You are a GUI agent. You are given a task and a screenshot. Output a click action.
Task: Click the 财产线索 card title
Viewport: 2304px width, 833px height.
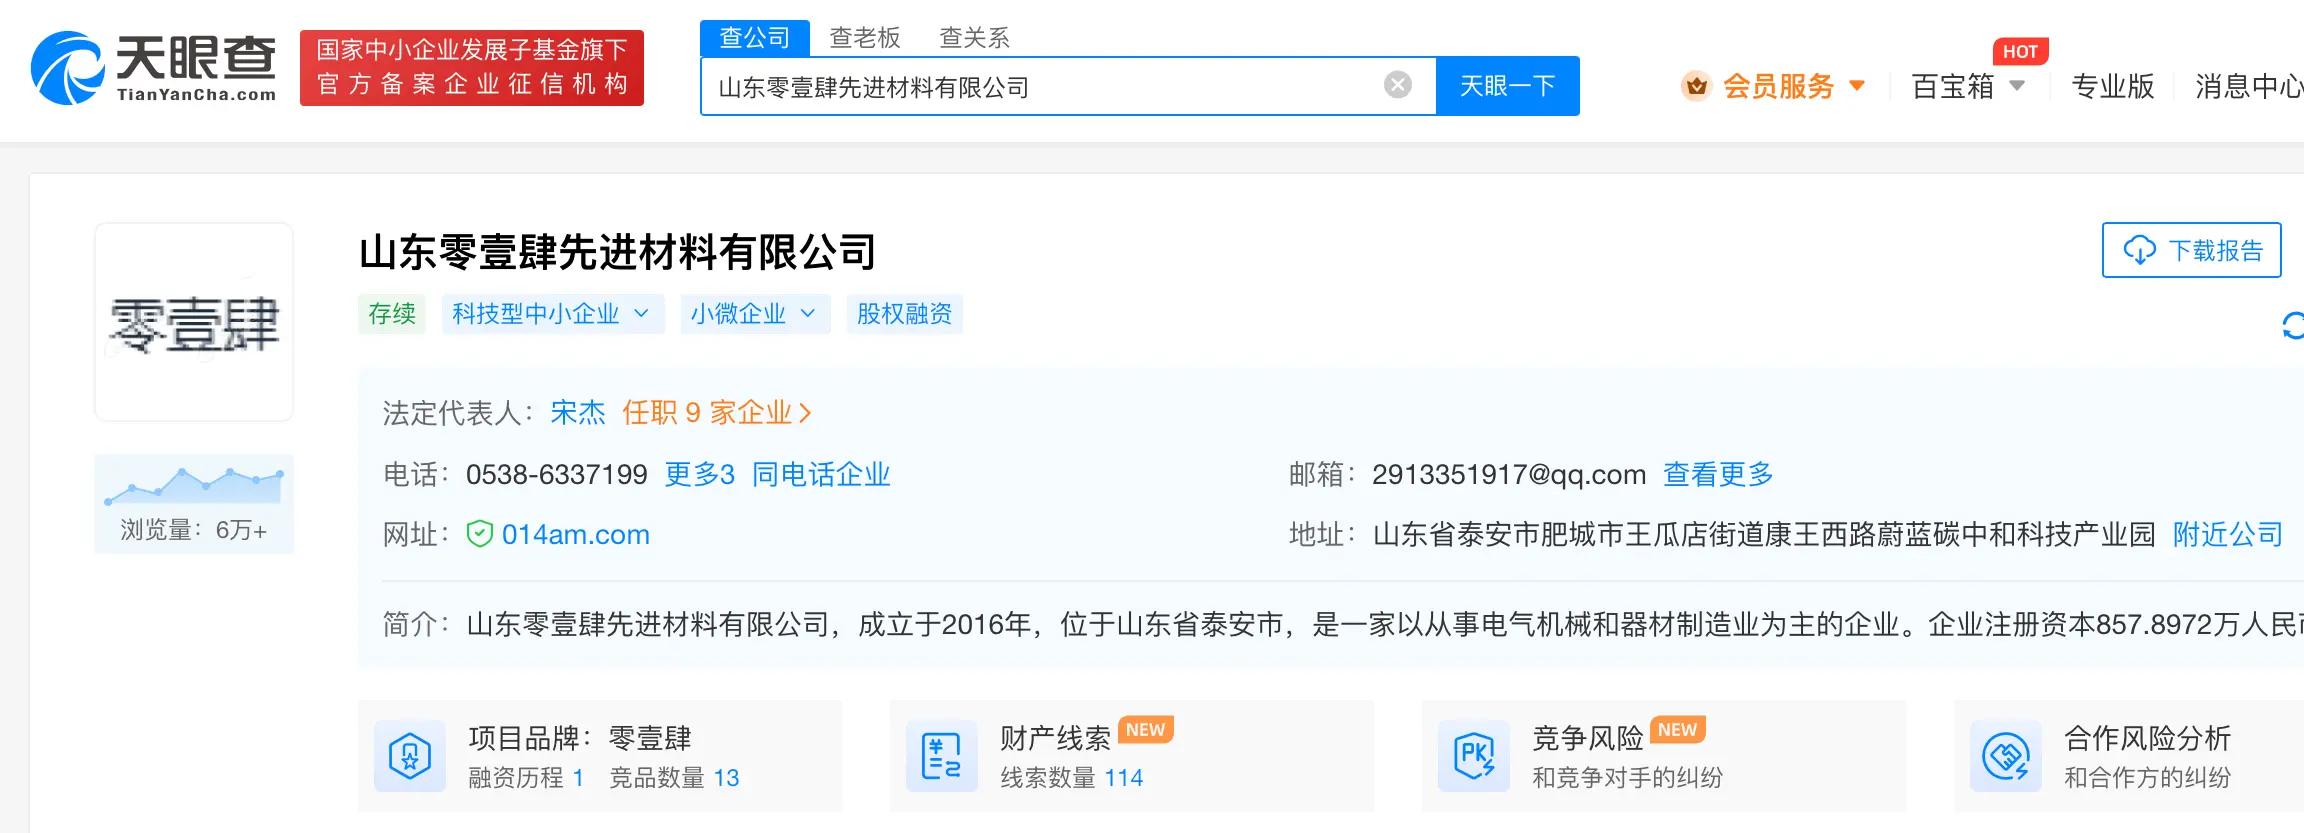coord(1056,738)
